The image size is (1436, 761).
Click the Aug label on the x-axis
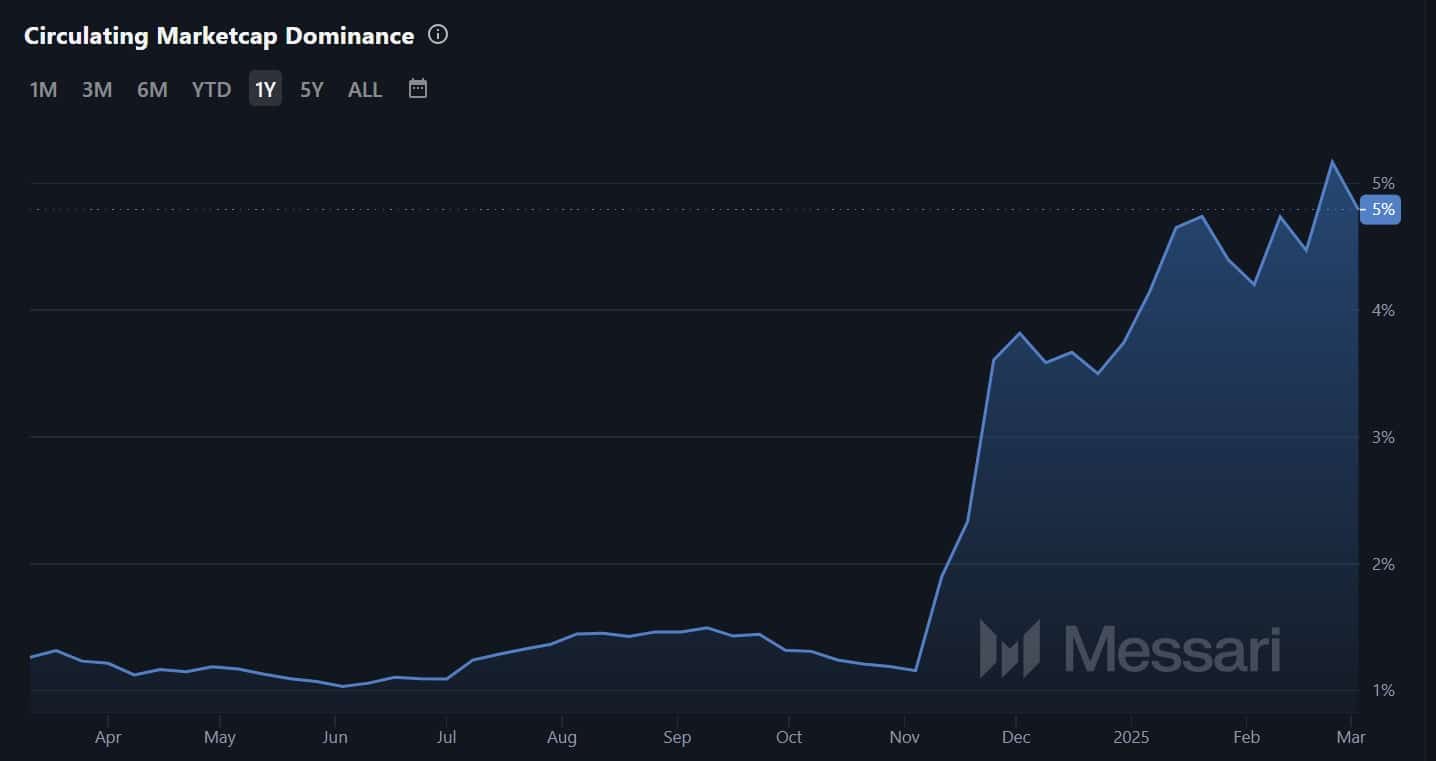[x=562, y=738]
